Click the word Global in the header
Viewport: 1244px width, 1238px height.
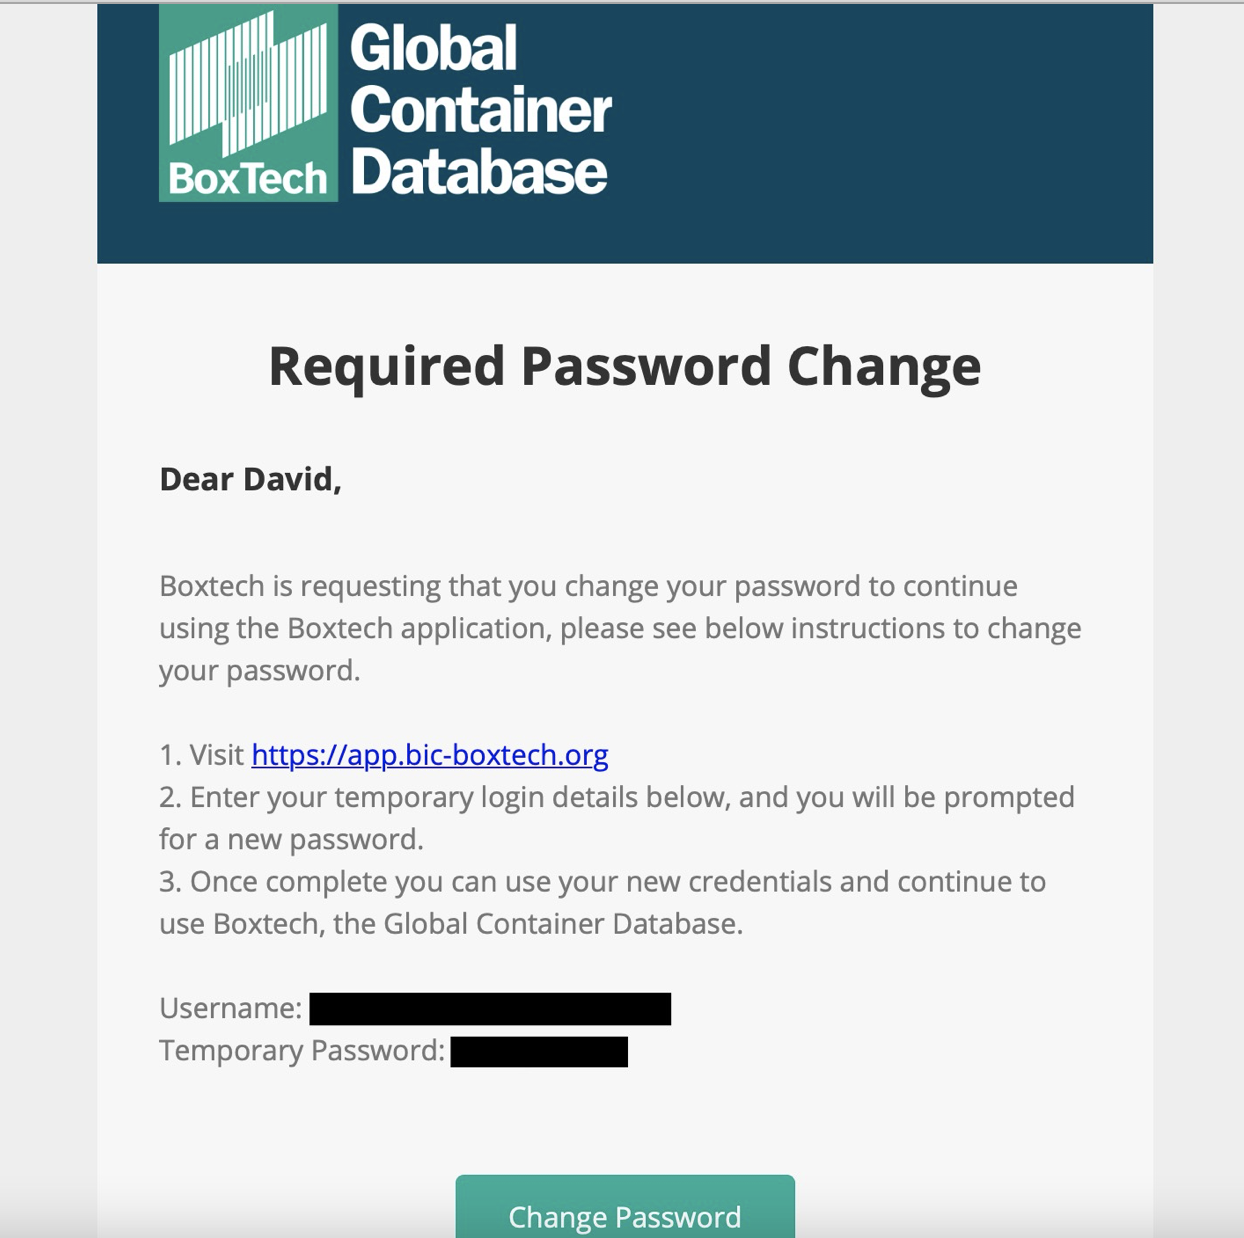click(434, 47)
